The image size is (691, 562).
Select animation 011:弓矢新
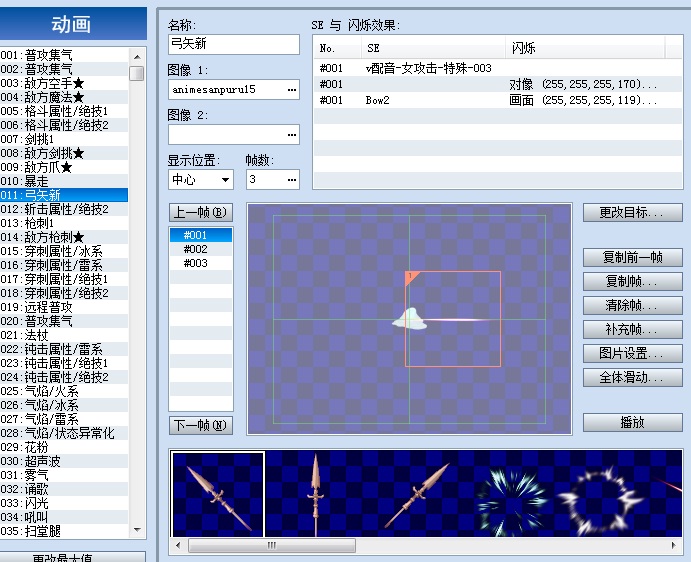point(64,195)
